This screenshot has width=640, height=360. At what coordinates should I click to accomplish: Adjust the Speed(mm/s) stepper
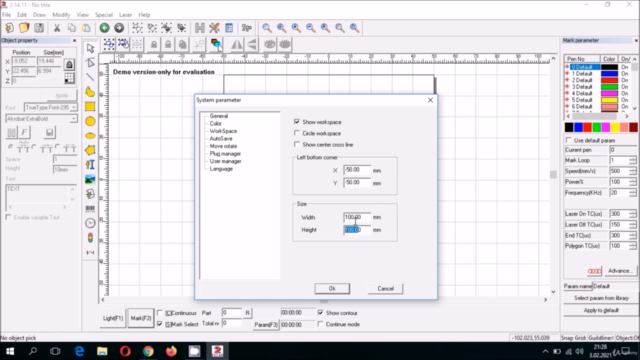coord(633,171)
